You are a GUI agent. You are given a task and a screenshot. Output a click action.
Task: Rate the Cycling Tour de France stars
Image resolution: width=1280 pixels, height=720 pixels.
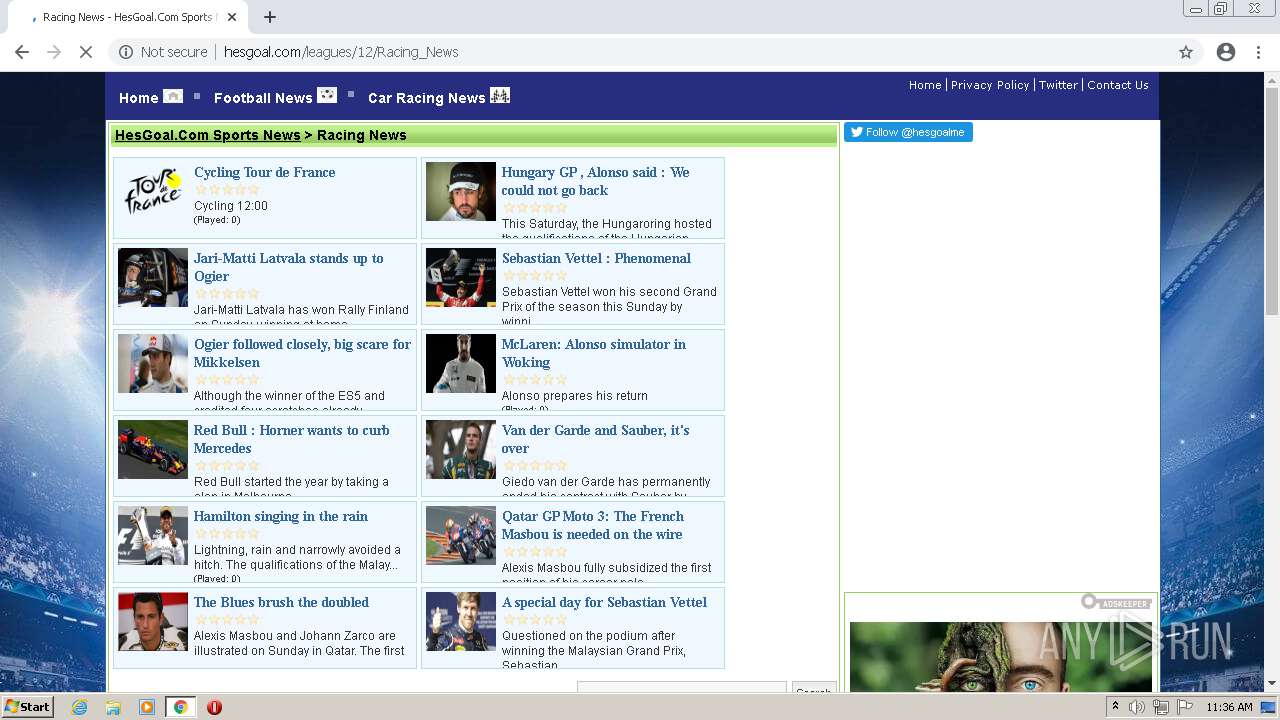[227, 189]
